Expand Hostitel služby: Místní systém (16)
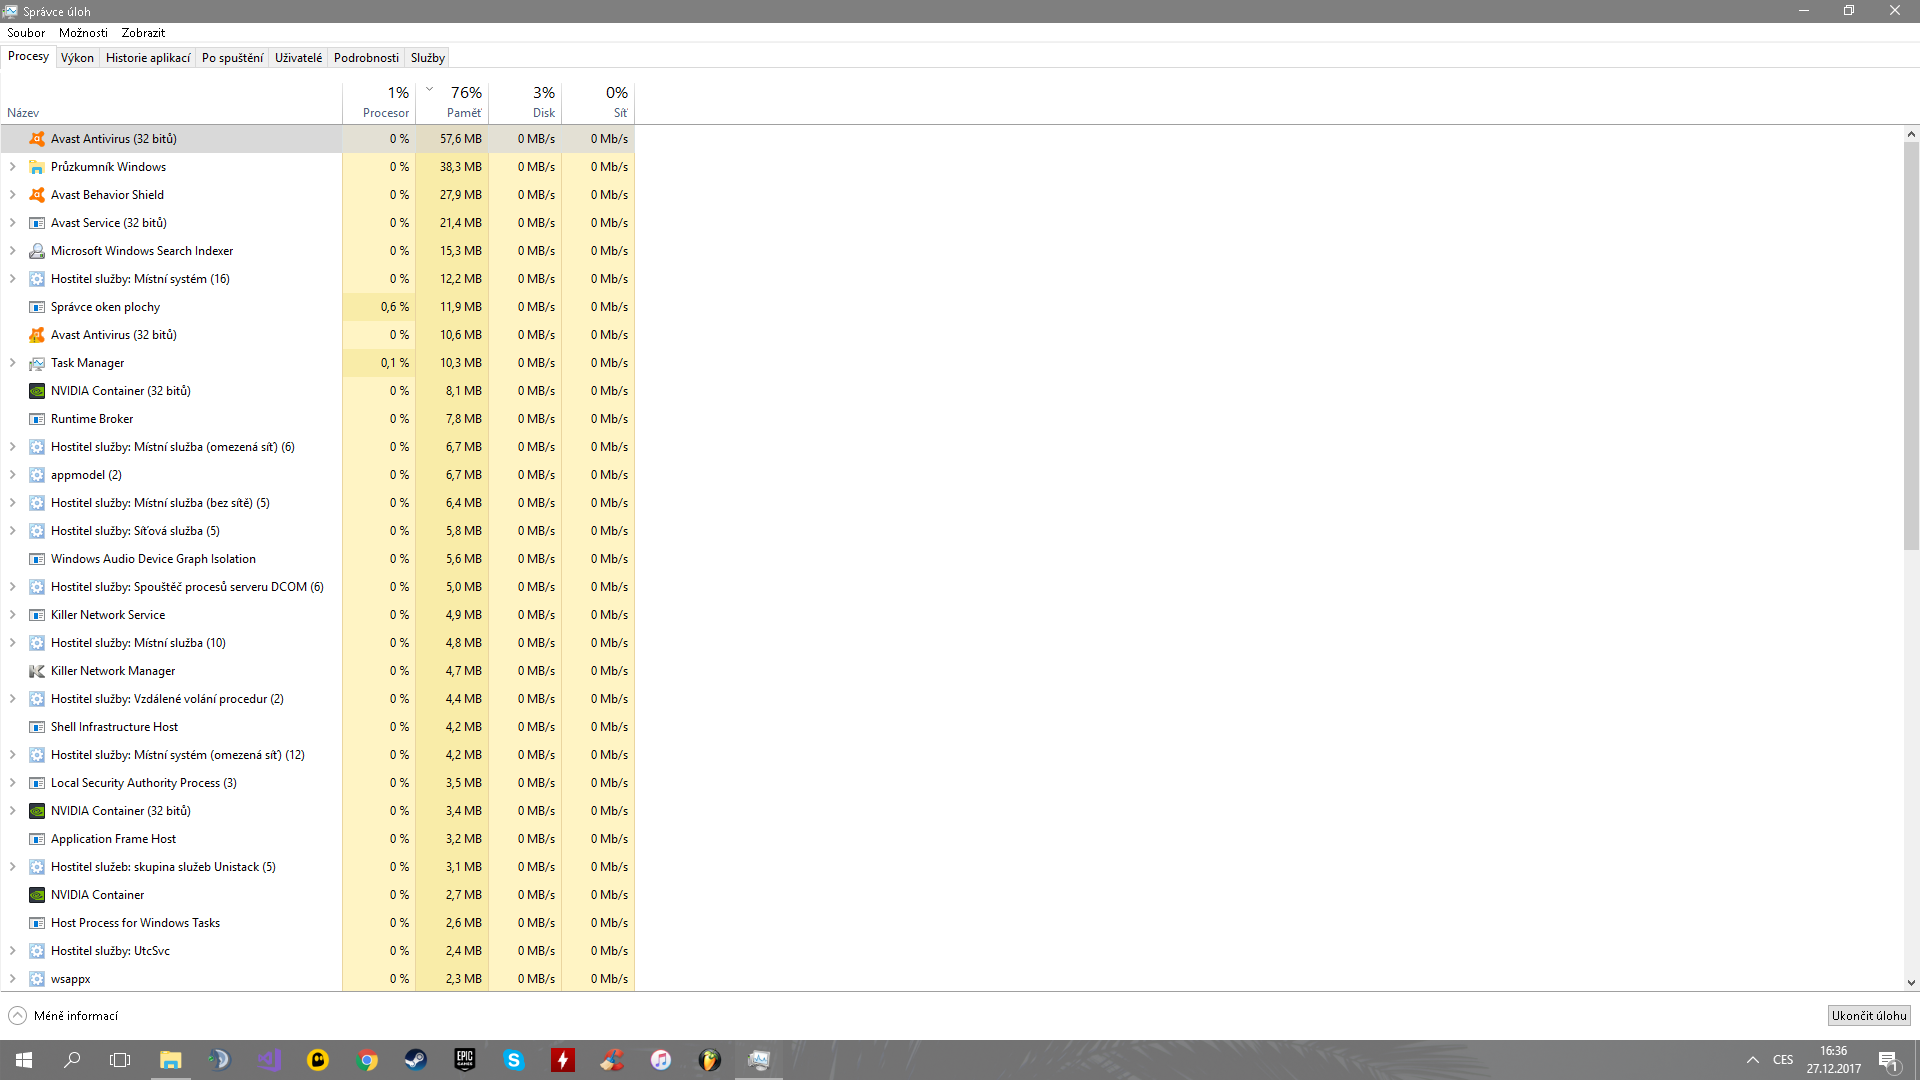Viewport: 1920px width, 1080px height. coord(13,279)
